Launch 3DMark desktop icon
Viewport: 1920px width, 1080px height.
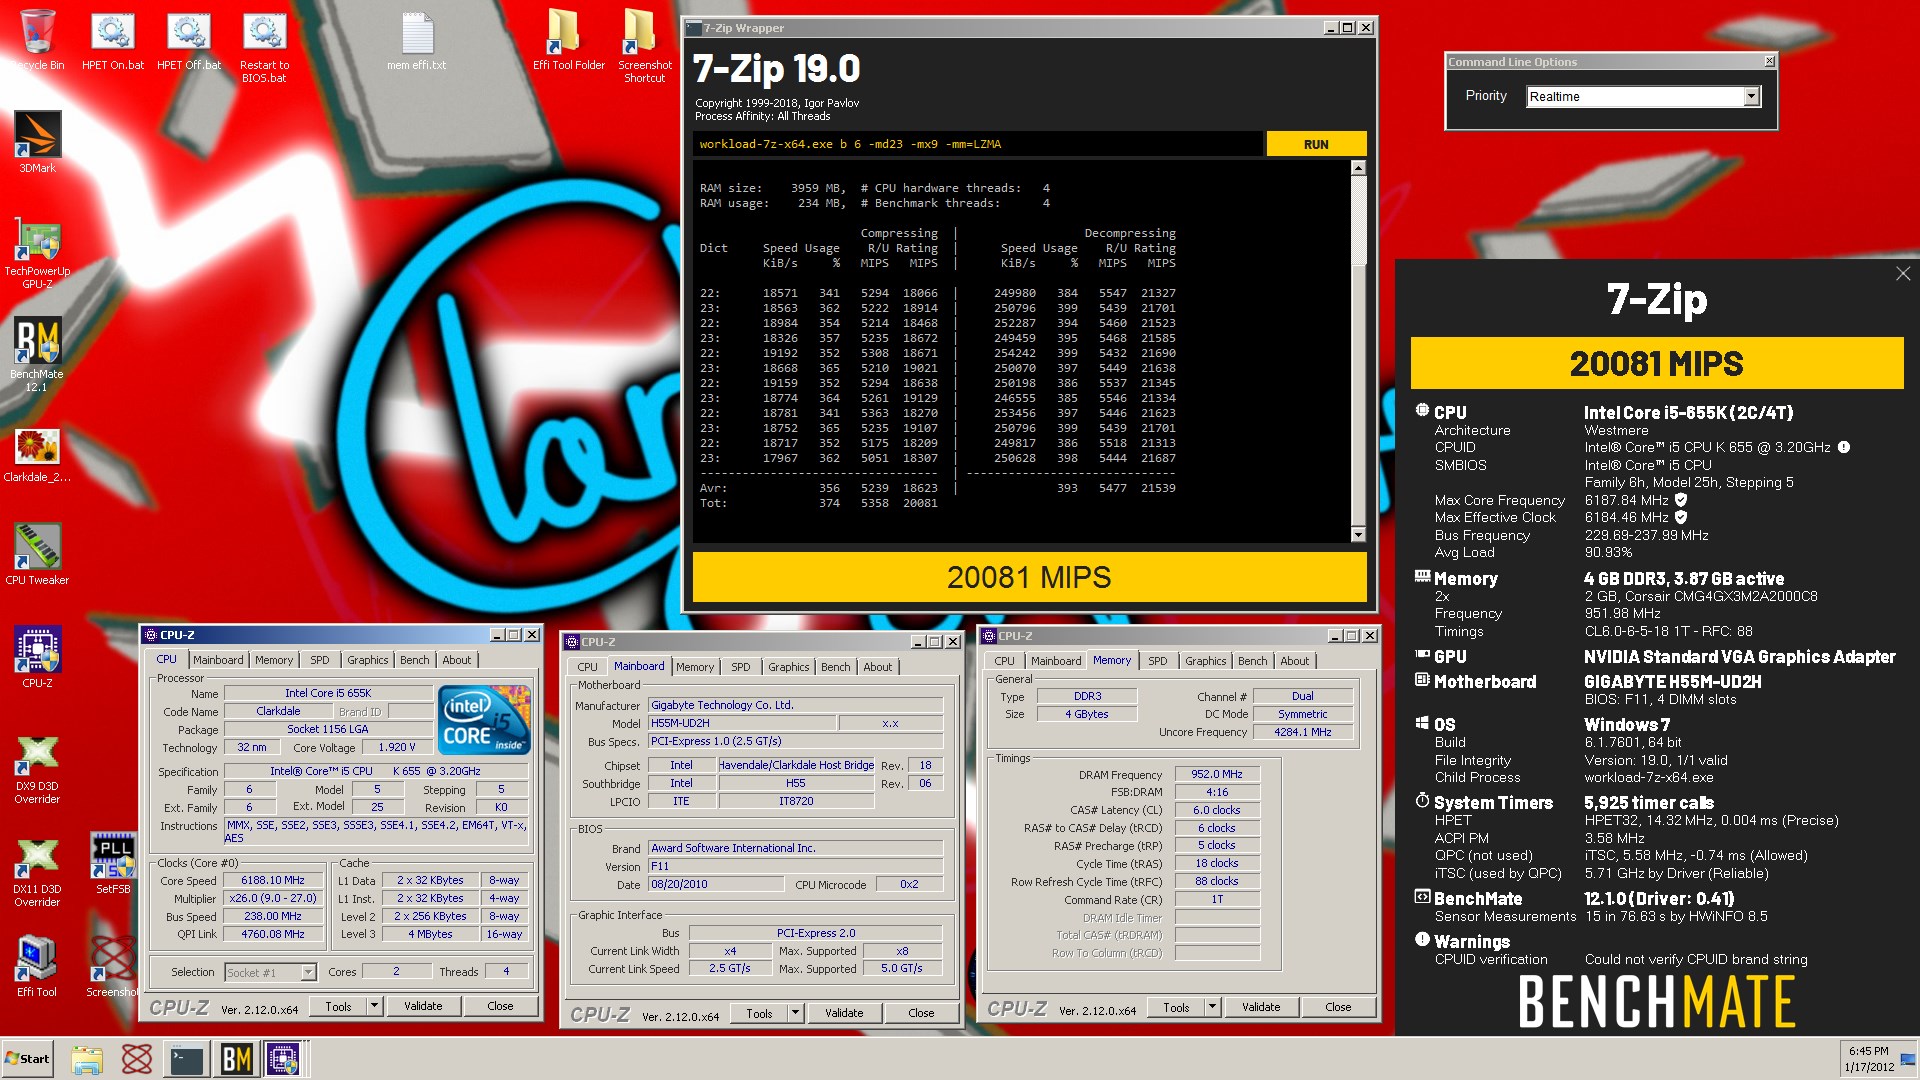coord(38,140)
